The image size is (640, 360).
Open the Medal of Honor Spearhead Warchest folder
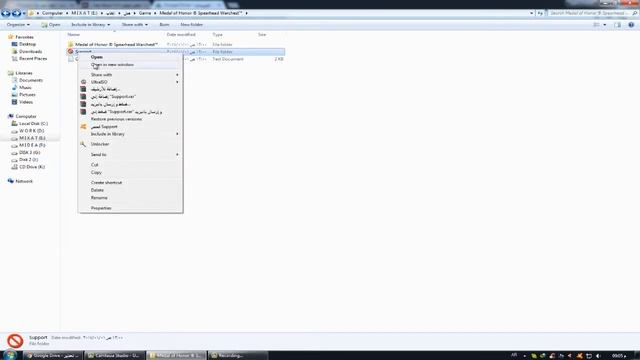[x=116, y=44]
